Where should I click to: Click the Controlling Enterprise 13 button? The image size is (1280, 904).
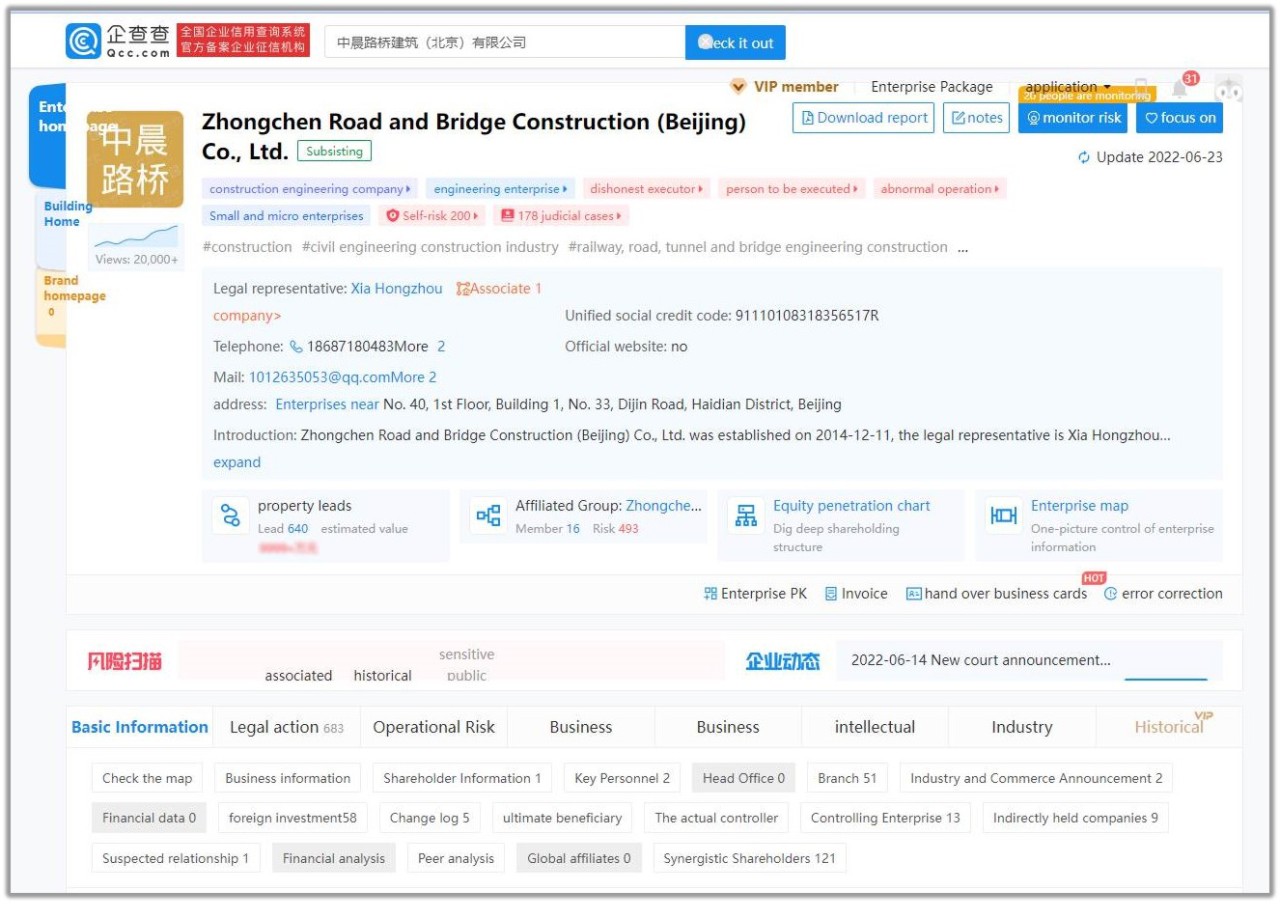tap(885, 818)
